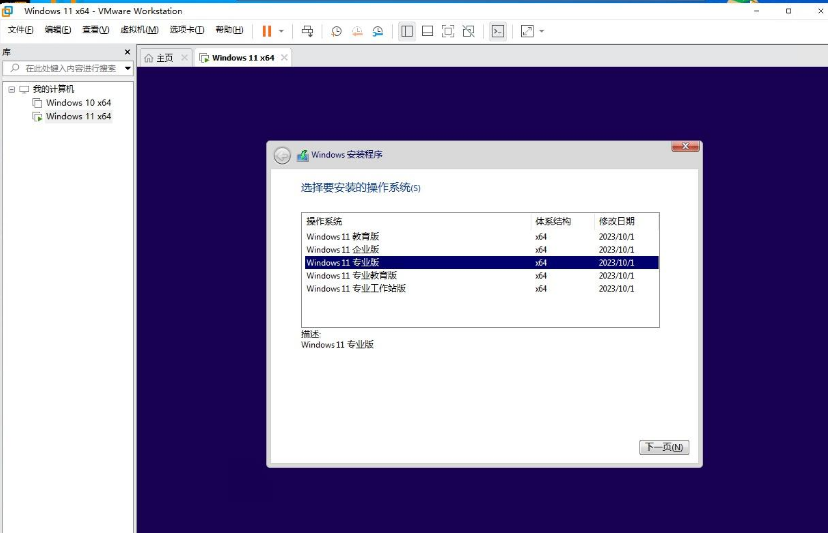The image size is (828, 533).
Task: Click the 体系结构 column header
Action: coord(562,221)
